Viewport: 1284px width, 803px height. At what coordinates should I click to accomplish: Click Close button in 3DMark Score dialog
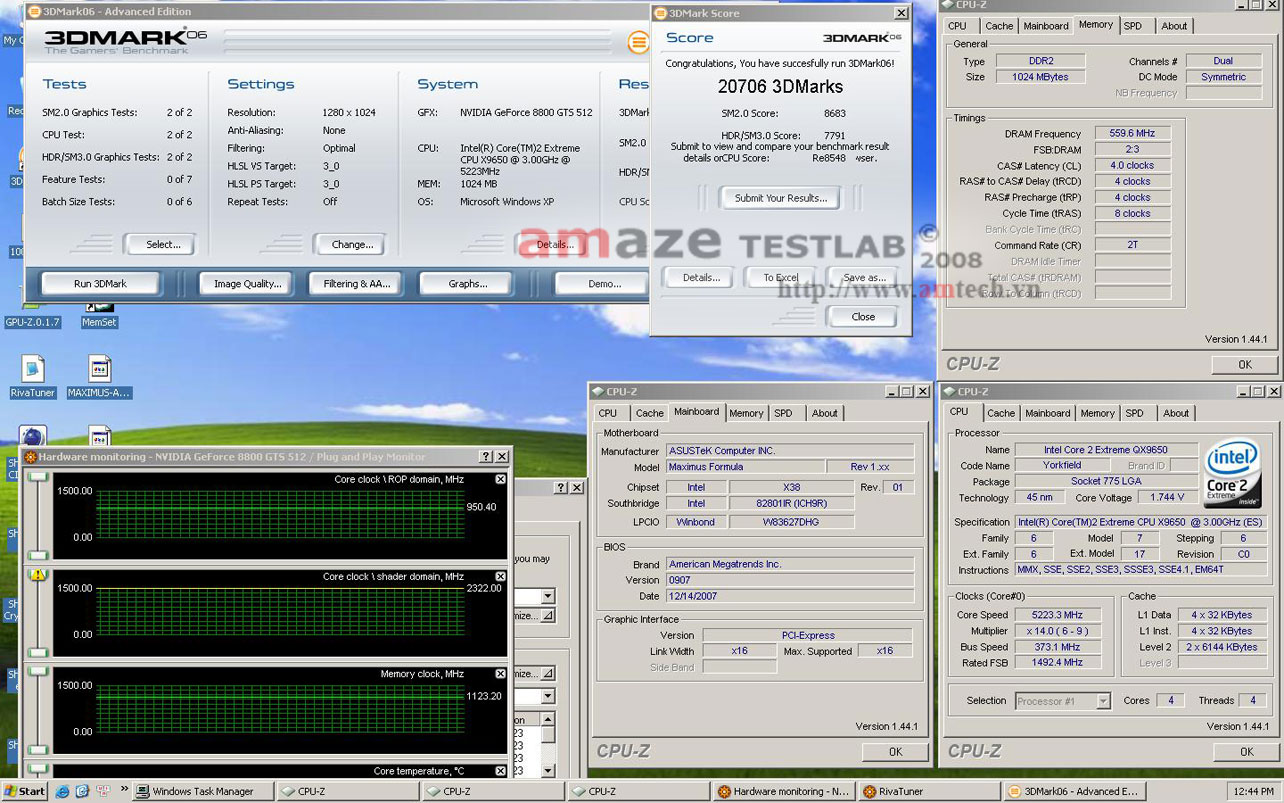863,317
